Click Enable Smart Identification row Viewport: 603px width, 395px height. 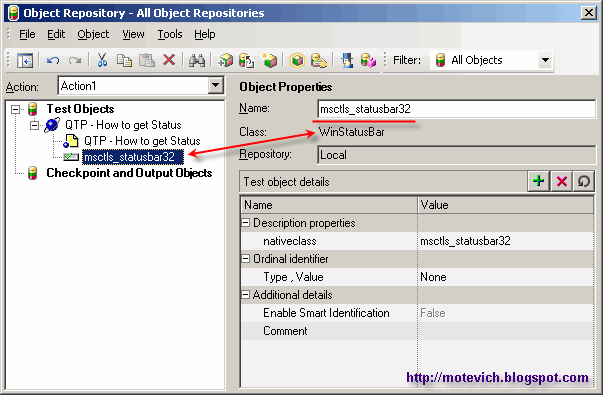point(417,313)
